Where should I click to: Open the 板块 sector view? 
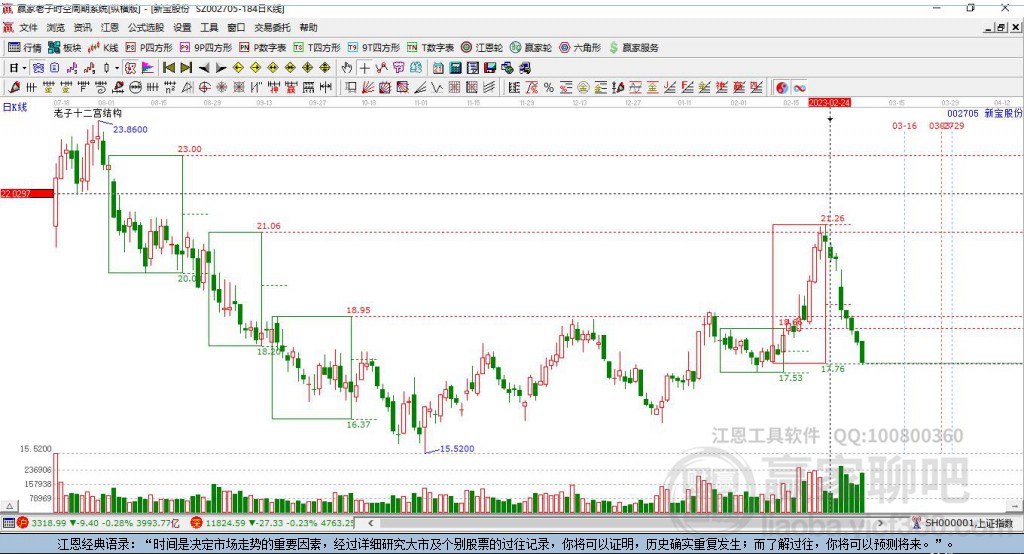tap(64, 48)
